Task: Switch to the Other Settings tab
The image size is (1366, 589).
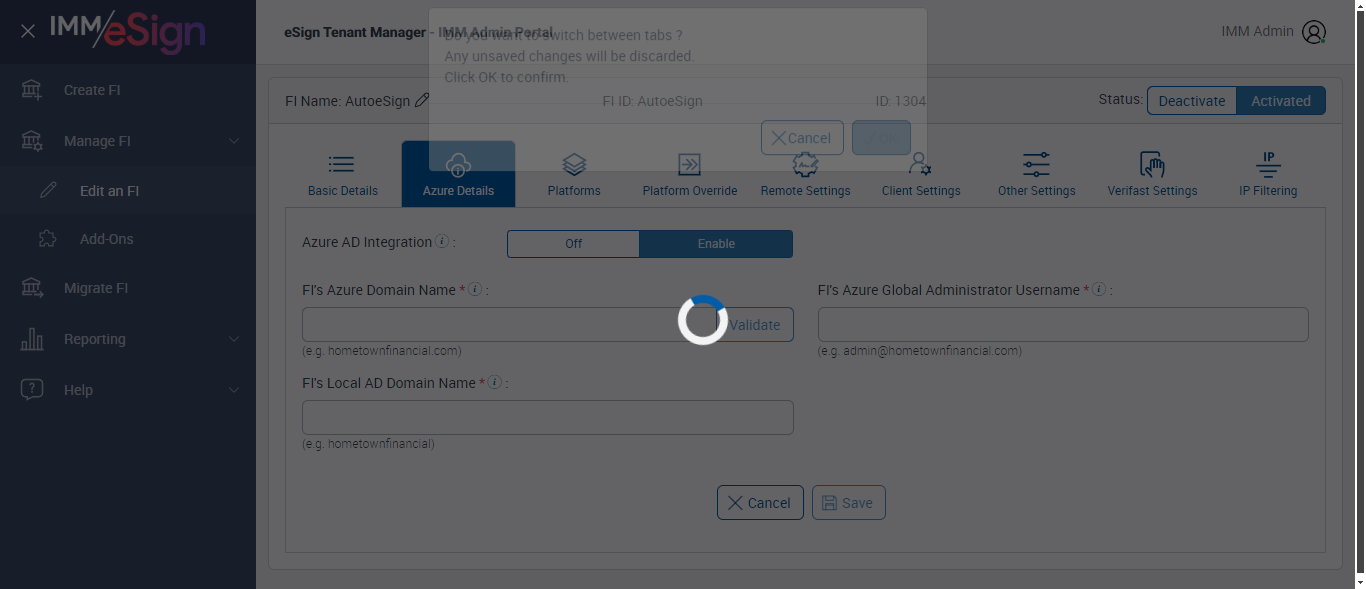Action: tap(1037, 174)
